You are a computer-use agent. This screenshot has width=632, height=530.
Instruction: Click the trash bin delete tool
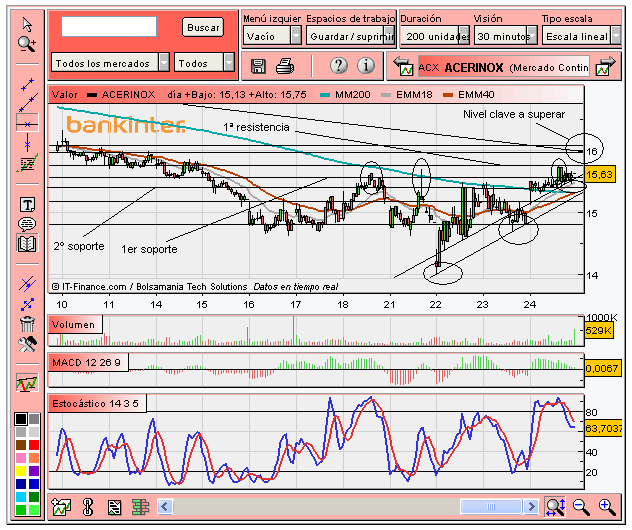point(27,324)
